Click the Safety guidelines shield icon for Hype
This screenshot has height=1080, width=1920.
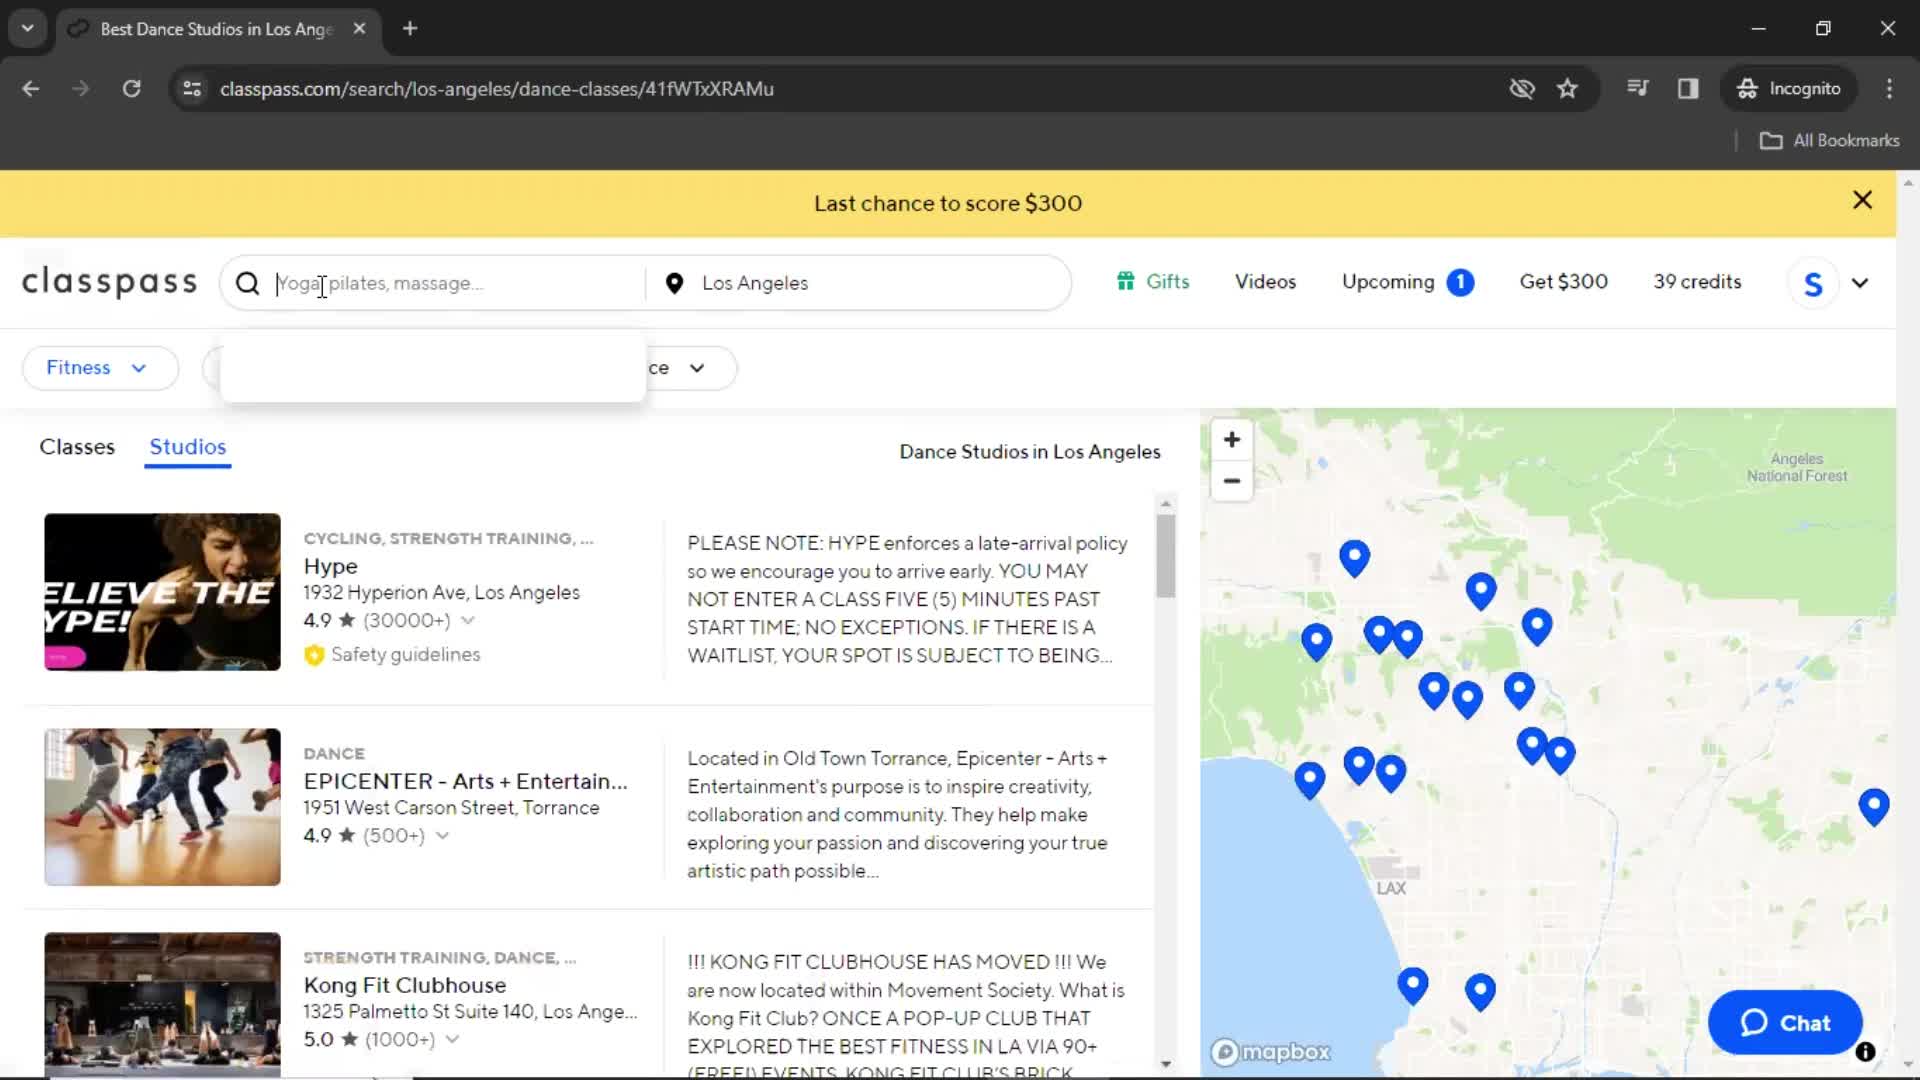[x=314, y=655]
